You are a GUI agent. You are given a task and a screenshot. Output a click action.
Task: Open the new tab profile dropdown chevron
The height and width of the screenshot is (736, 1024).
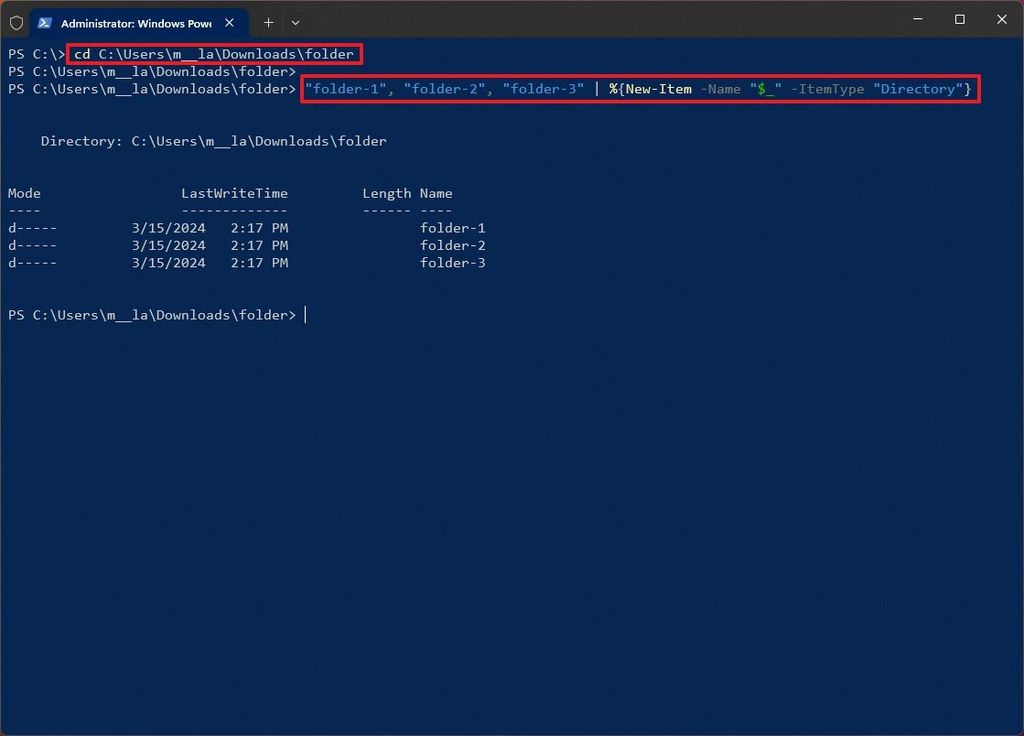(295, 22)
